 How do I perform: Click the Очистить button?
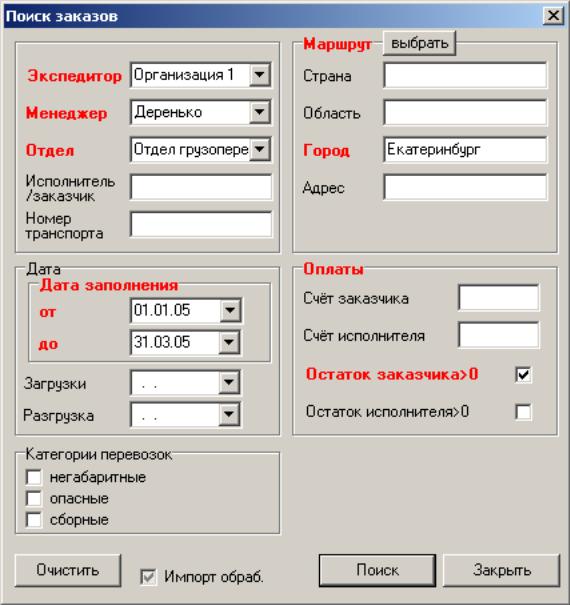click(x=68, y=570)
